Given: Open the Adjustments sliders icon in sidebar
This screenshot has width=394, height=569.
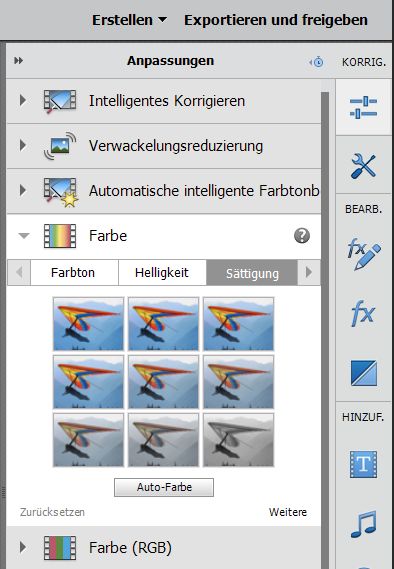Looking at the screenshot, I should click(x=364, y=107).
